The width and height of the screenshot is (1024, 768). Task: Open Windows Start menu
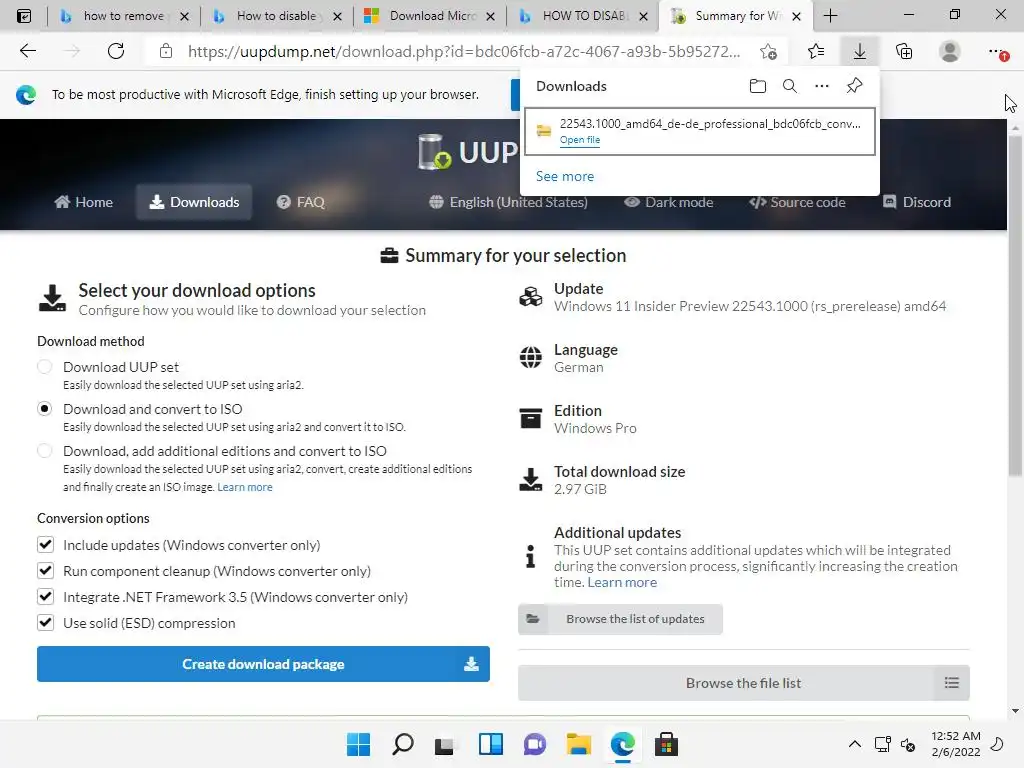pos(358,744)
